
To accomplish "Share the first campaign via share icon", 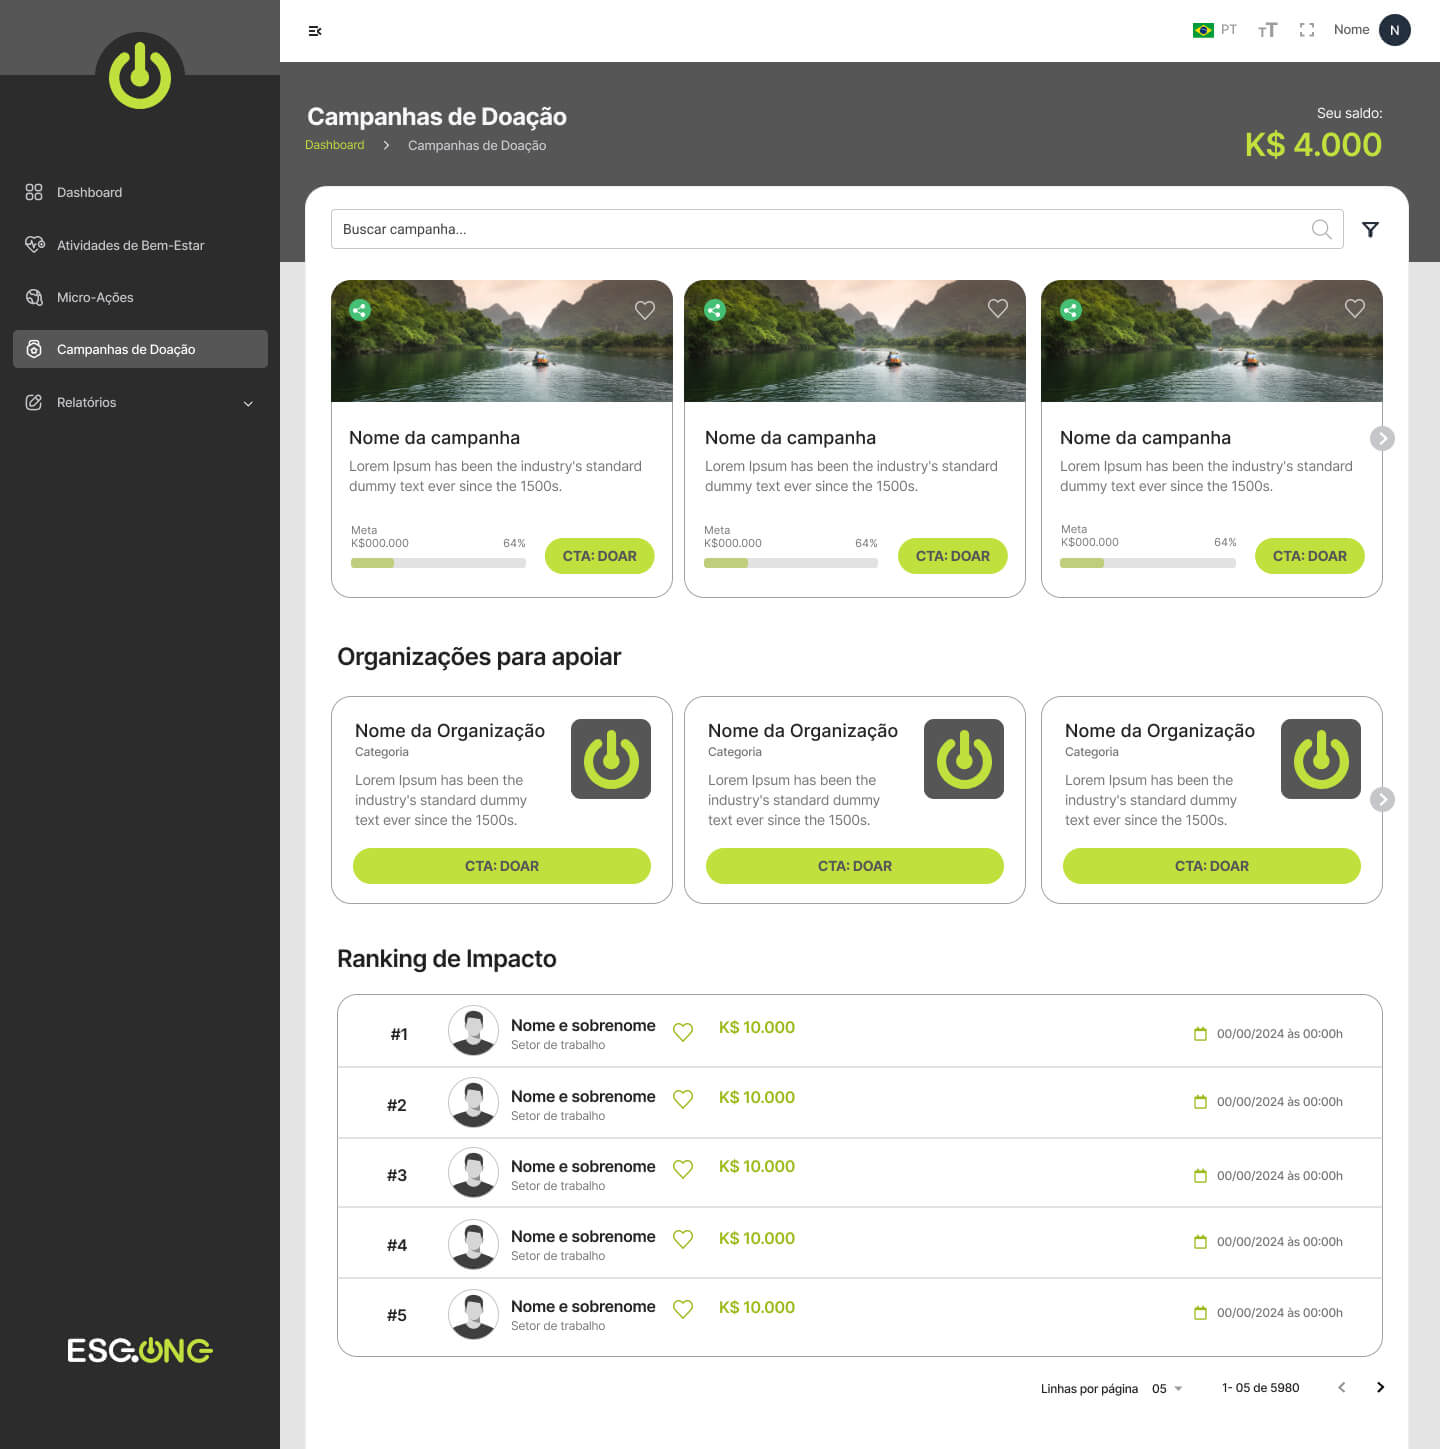I will click(x=360, y=310).
